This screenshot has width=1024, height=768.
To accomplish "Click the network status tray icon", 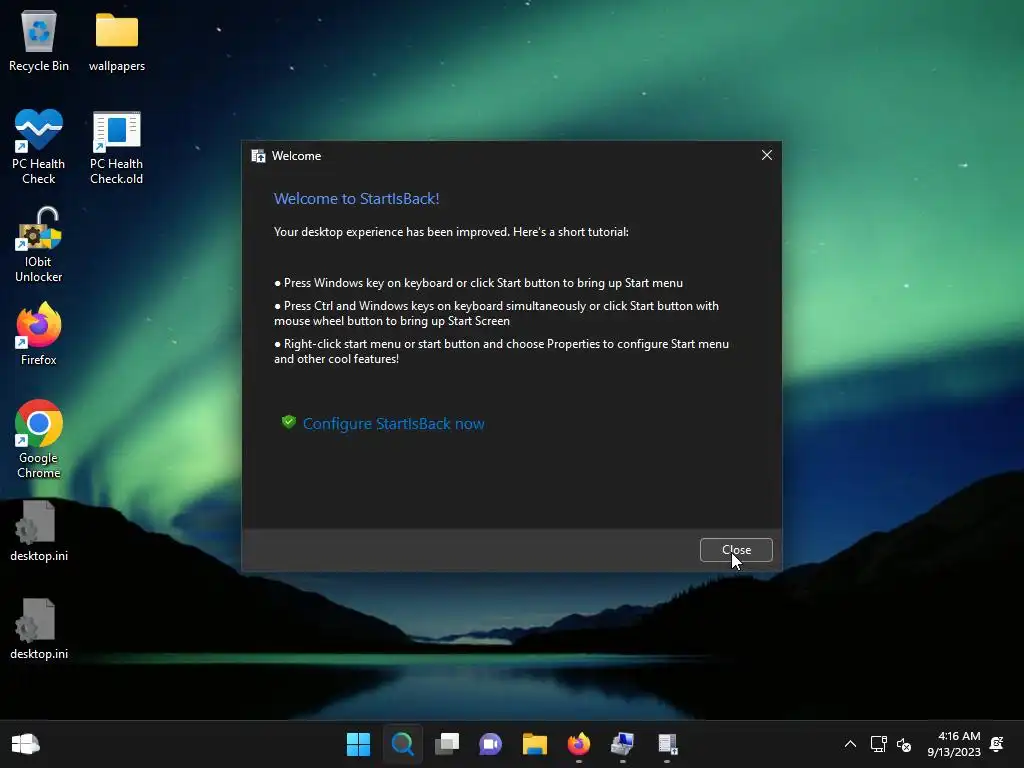I will [x=878, y=744].
